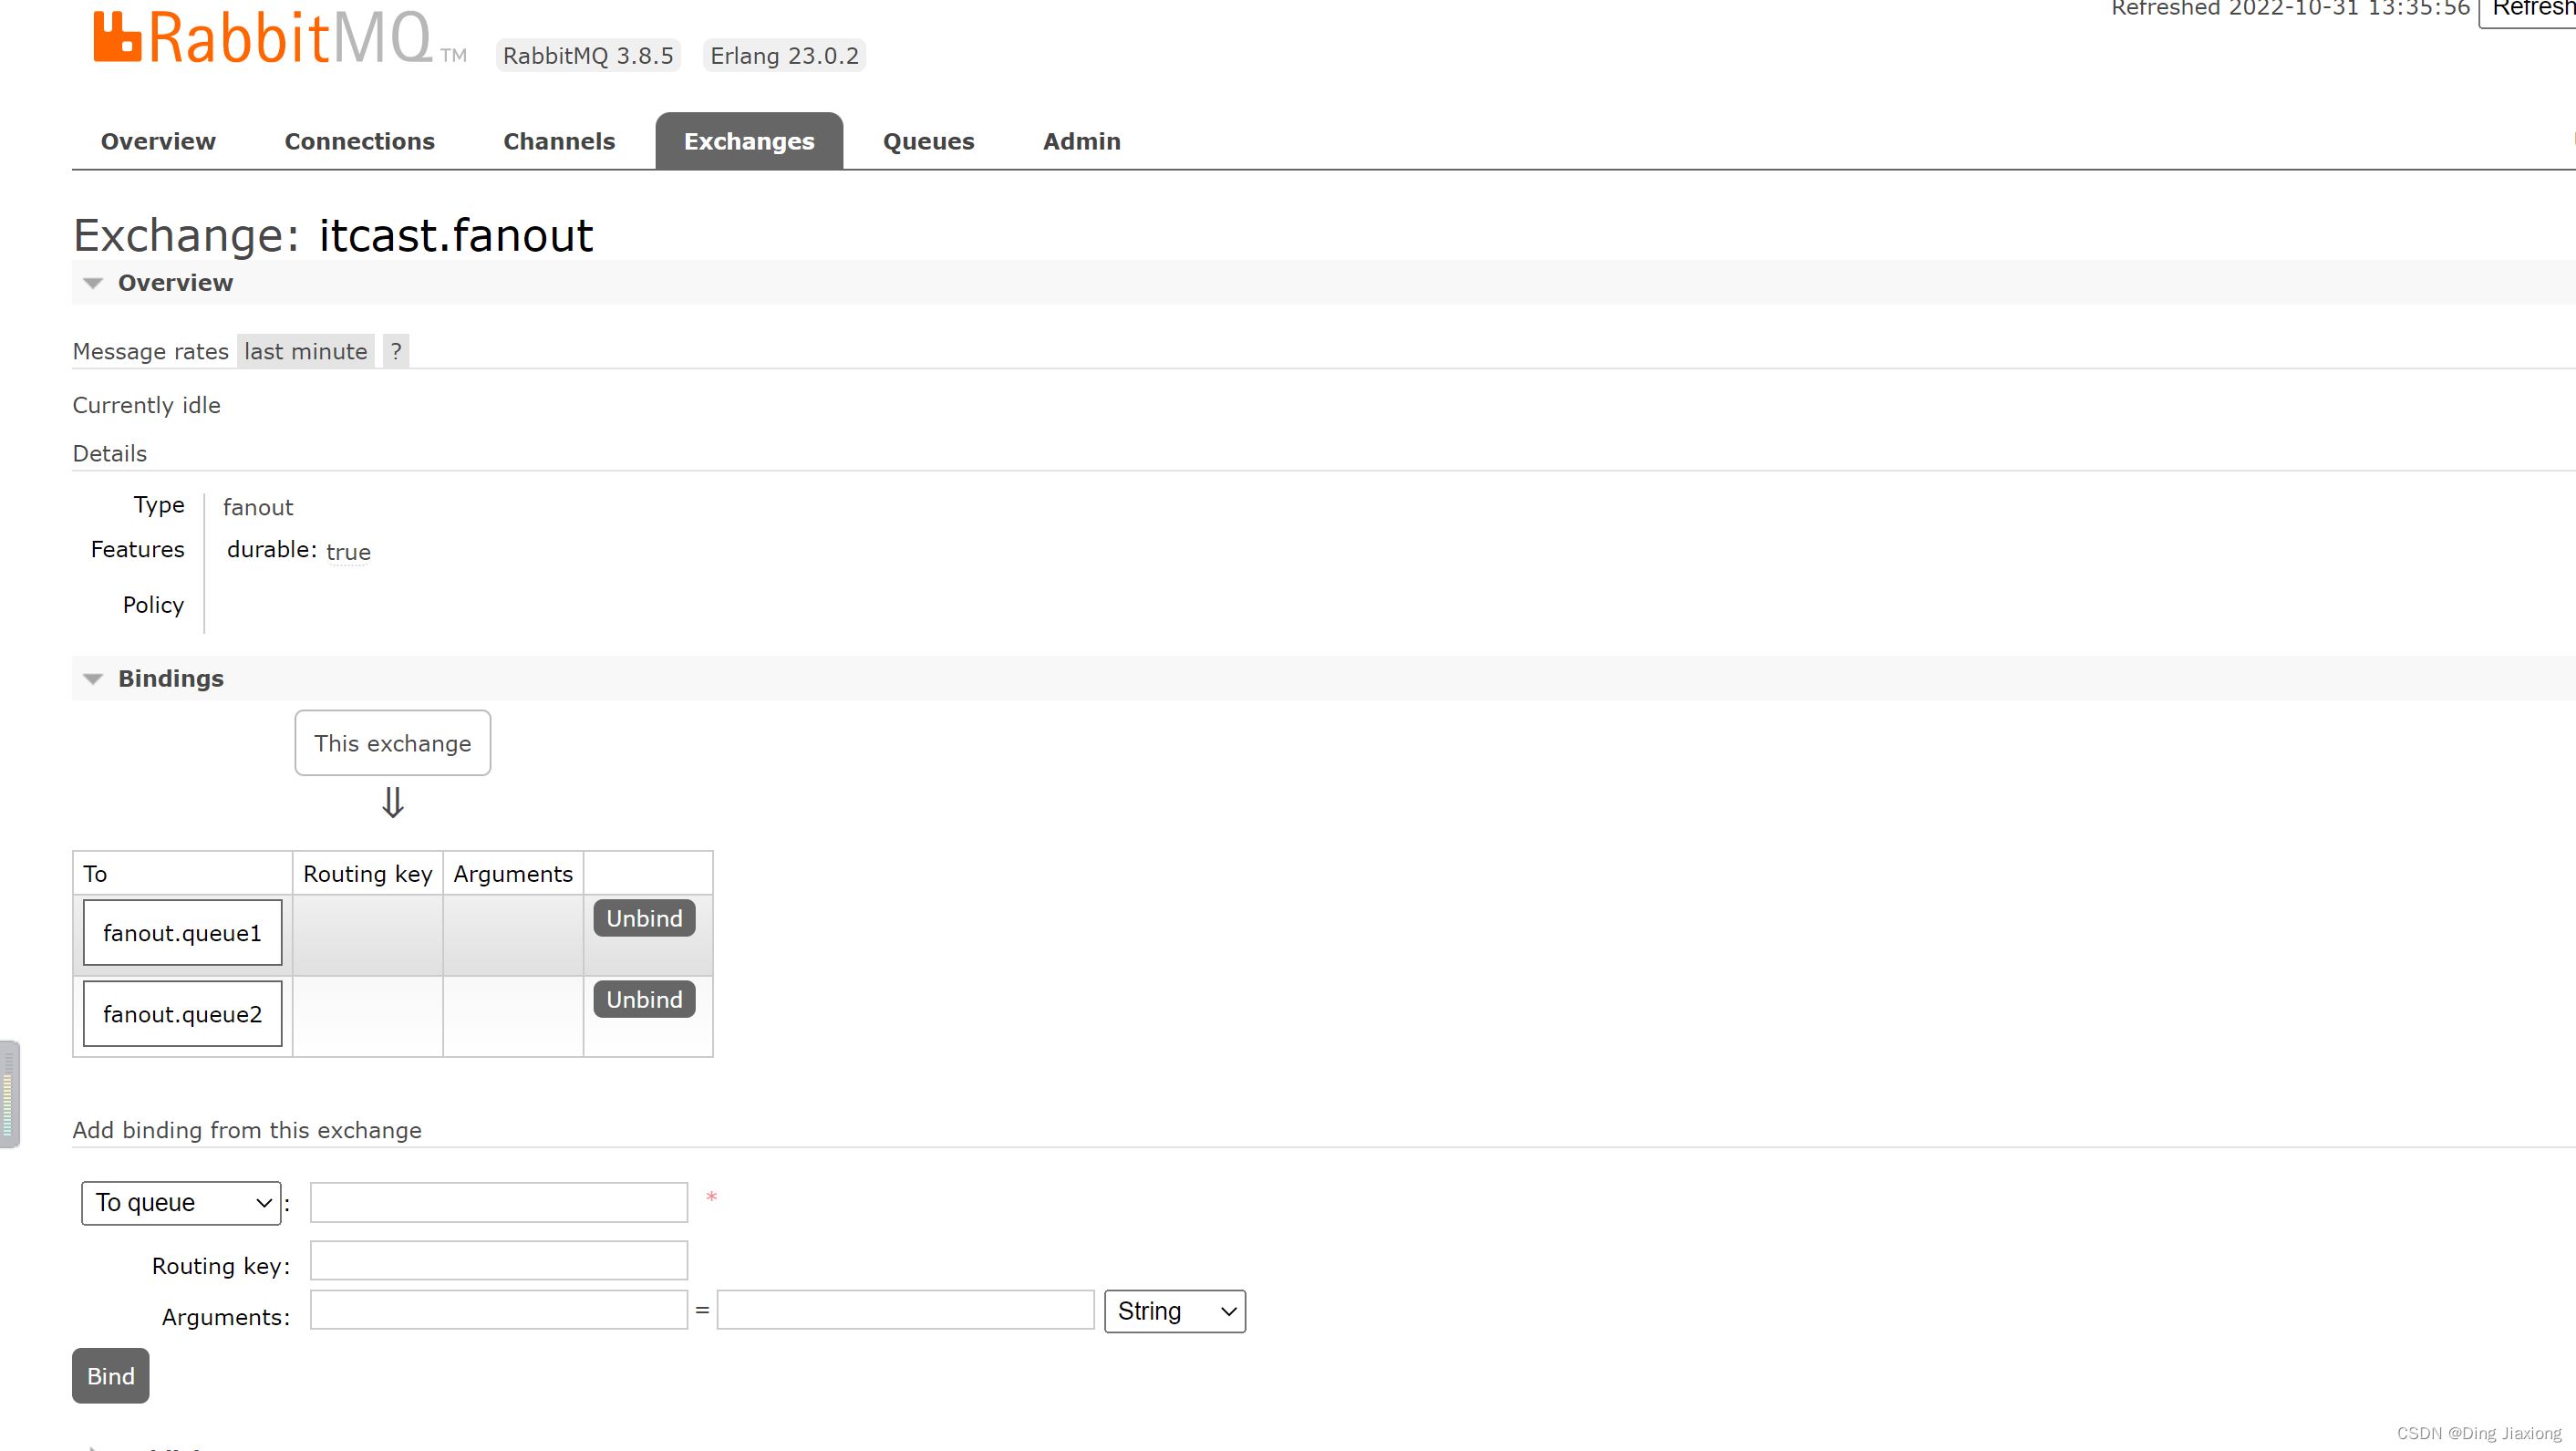Image resolution: width=2576 pixels, height=1451 pixels.
Task: Click the double down-arrow binding flow icon
Action: (x=391, y=803)
